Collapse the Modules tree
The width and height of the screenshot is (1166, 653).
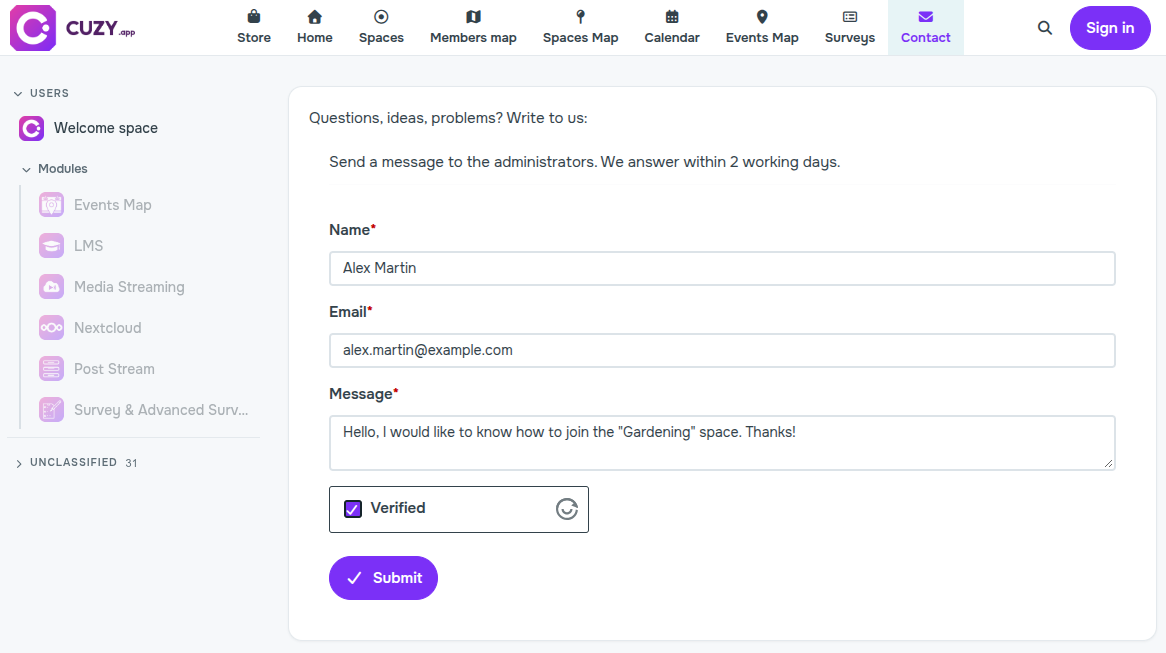pos(26,170)
